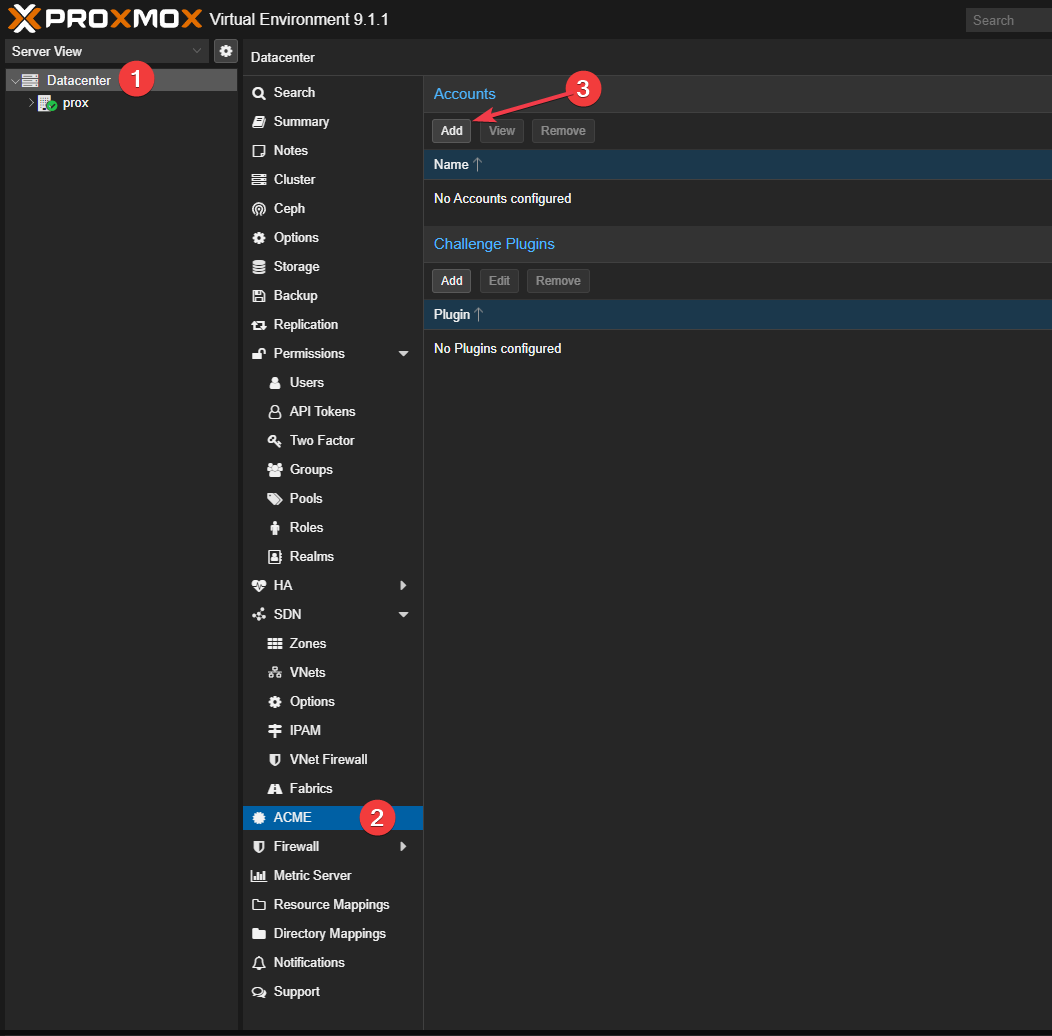Open the Server View dropdown
Image resolution: width=1052 pixels, height=1036 pixels.
pos(107,51)
